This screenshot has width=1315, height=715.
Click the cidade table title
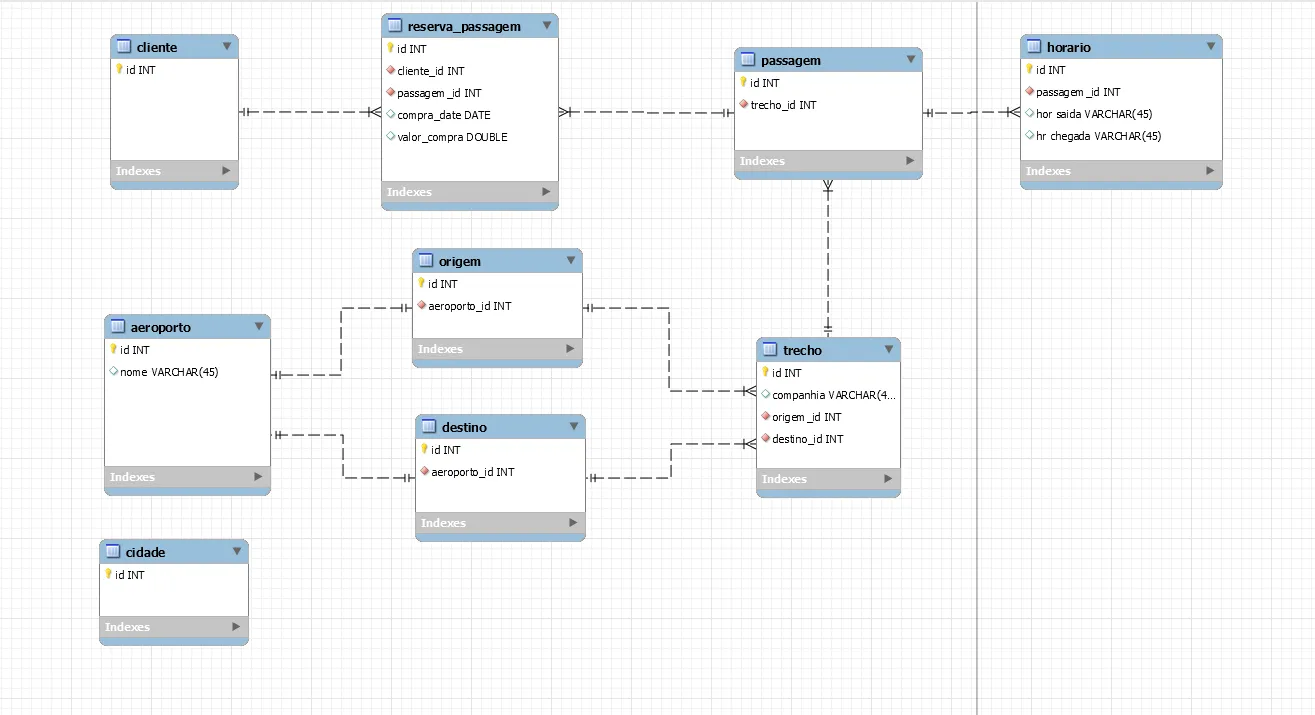[146, 552]
